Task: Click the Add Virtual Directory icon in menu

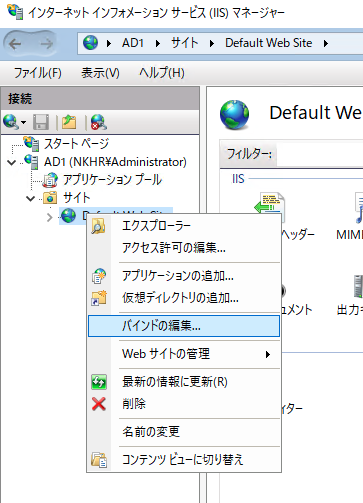Action: point(99,298)
